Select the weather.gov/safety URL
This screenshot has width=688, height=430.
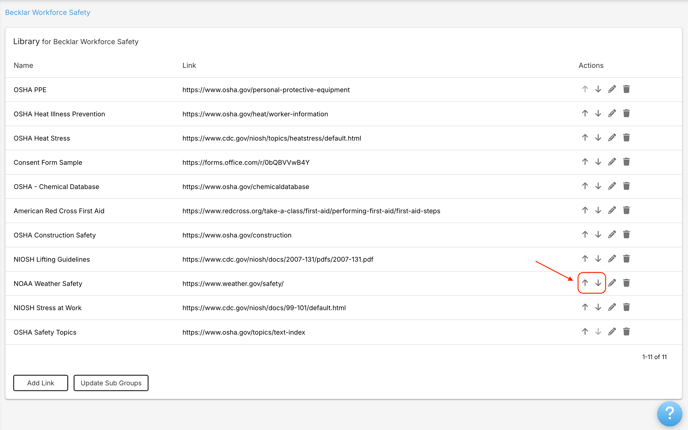233,283
